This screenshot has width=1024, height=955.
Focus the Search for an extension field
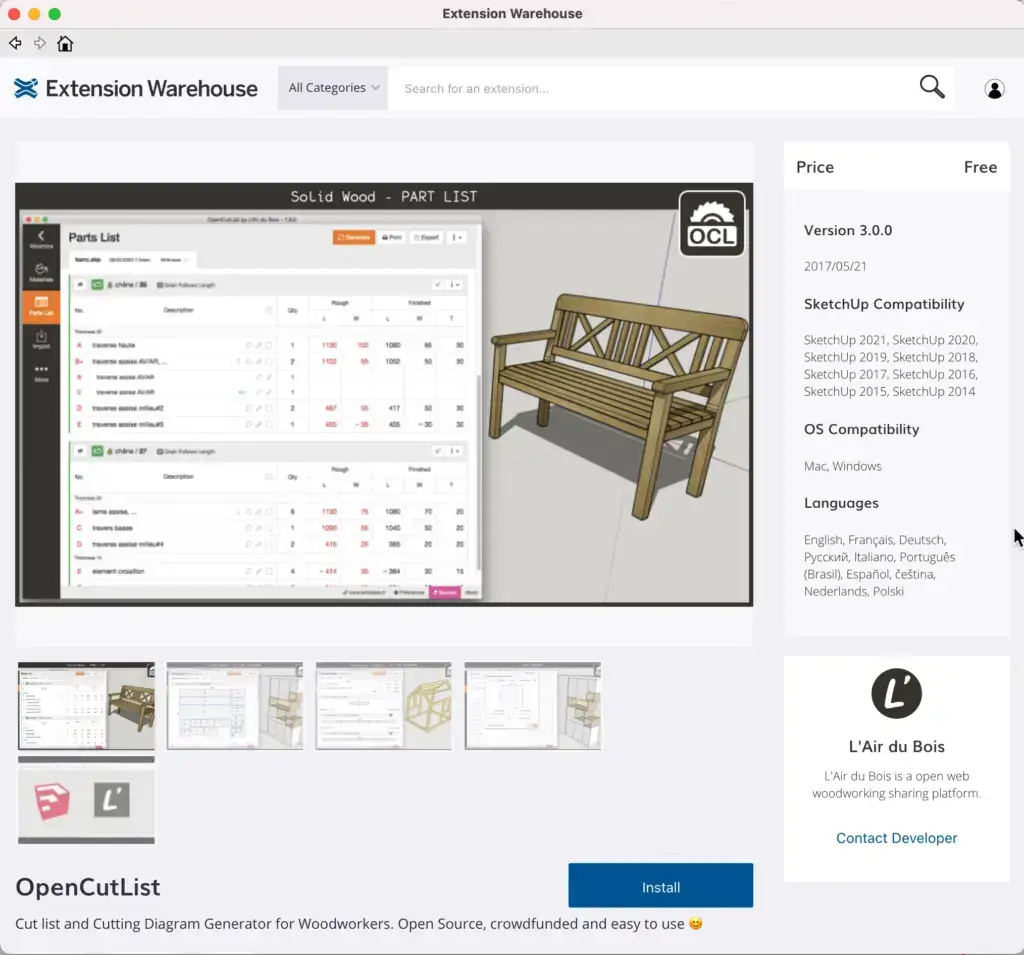(653, 88)
